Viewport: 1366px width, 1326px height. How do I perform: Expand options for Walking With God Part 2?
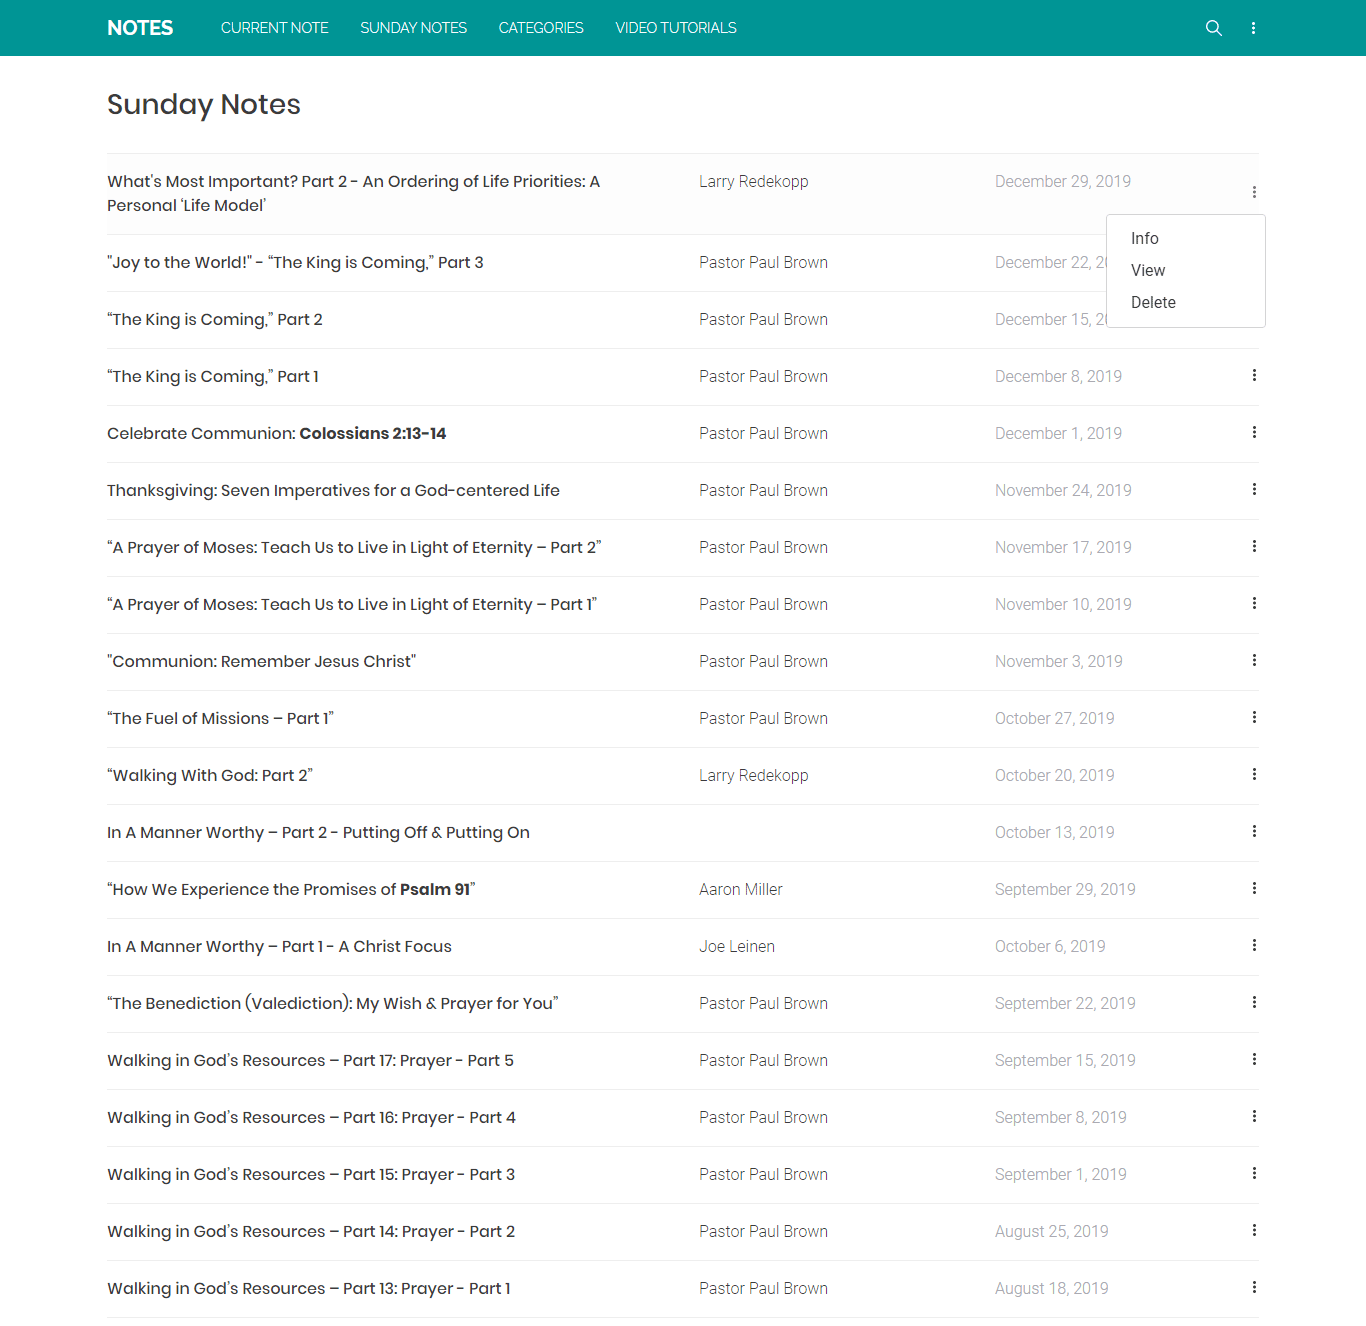coord(1254,775)
